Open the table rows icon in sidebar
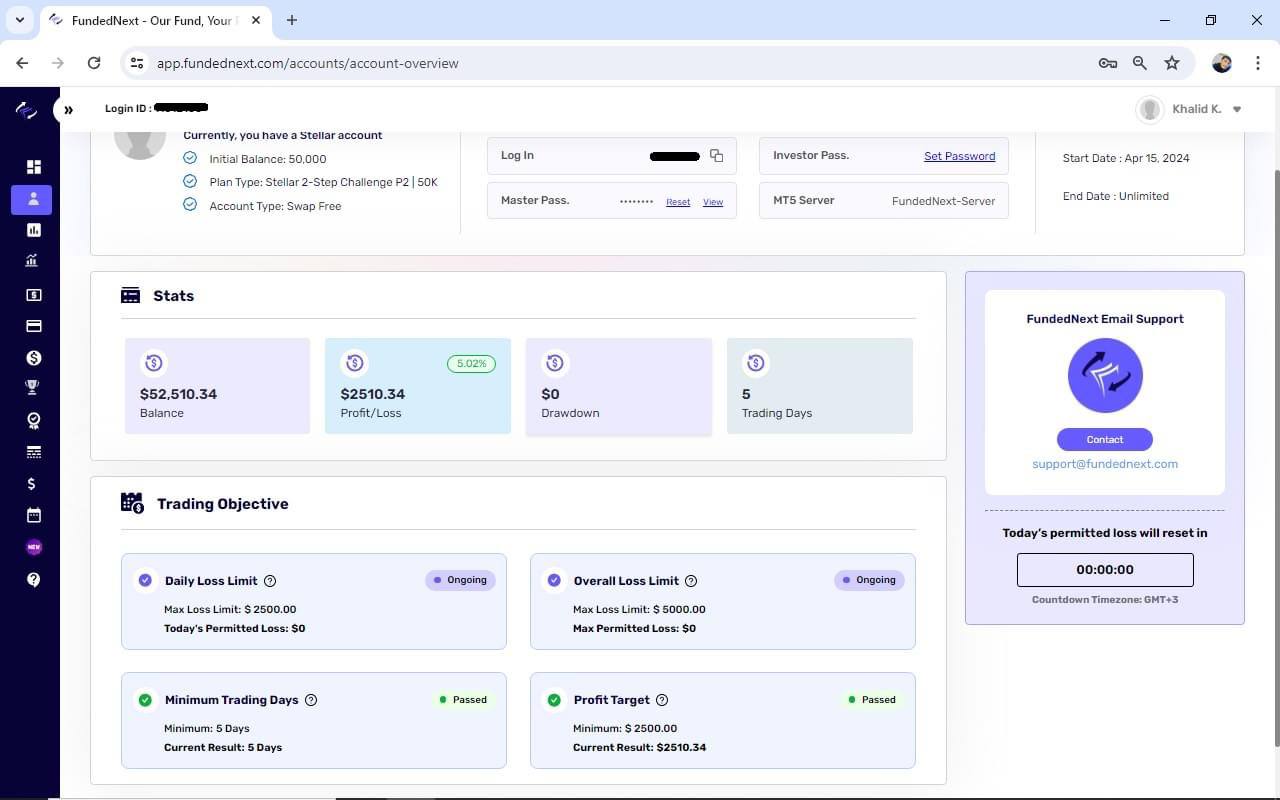Viewport: 1280px width, 800px height. (33, 452)
